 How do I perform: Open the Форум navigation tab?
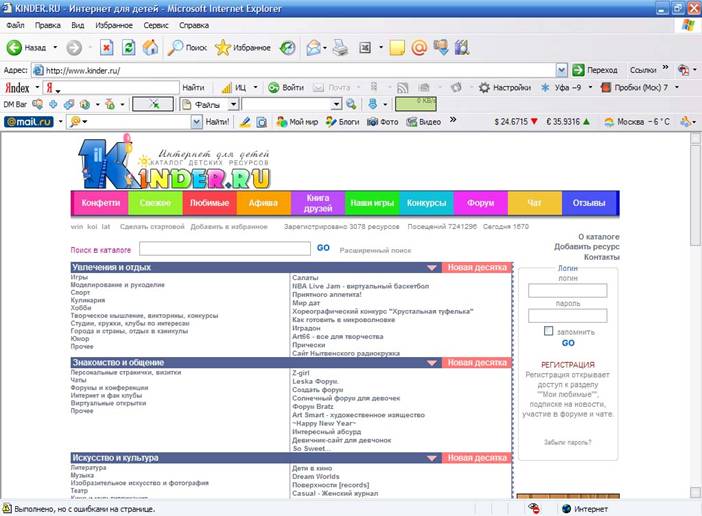coord(480,203)
